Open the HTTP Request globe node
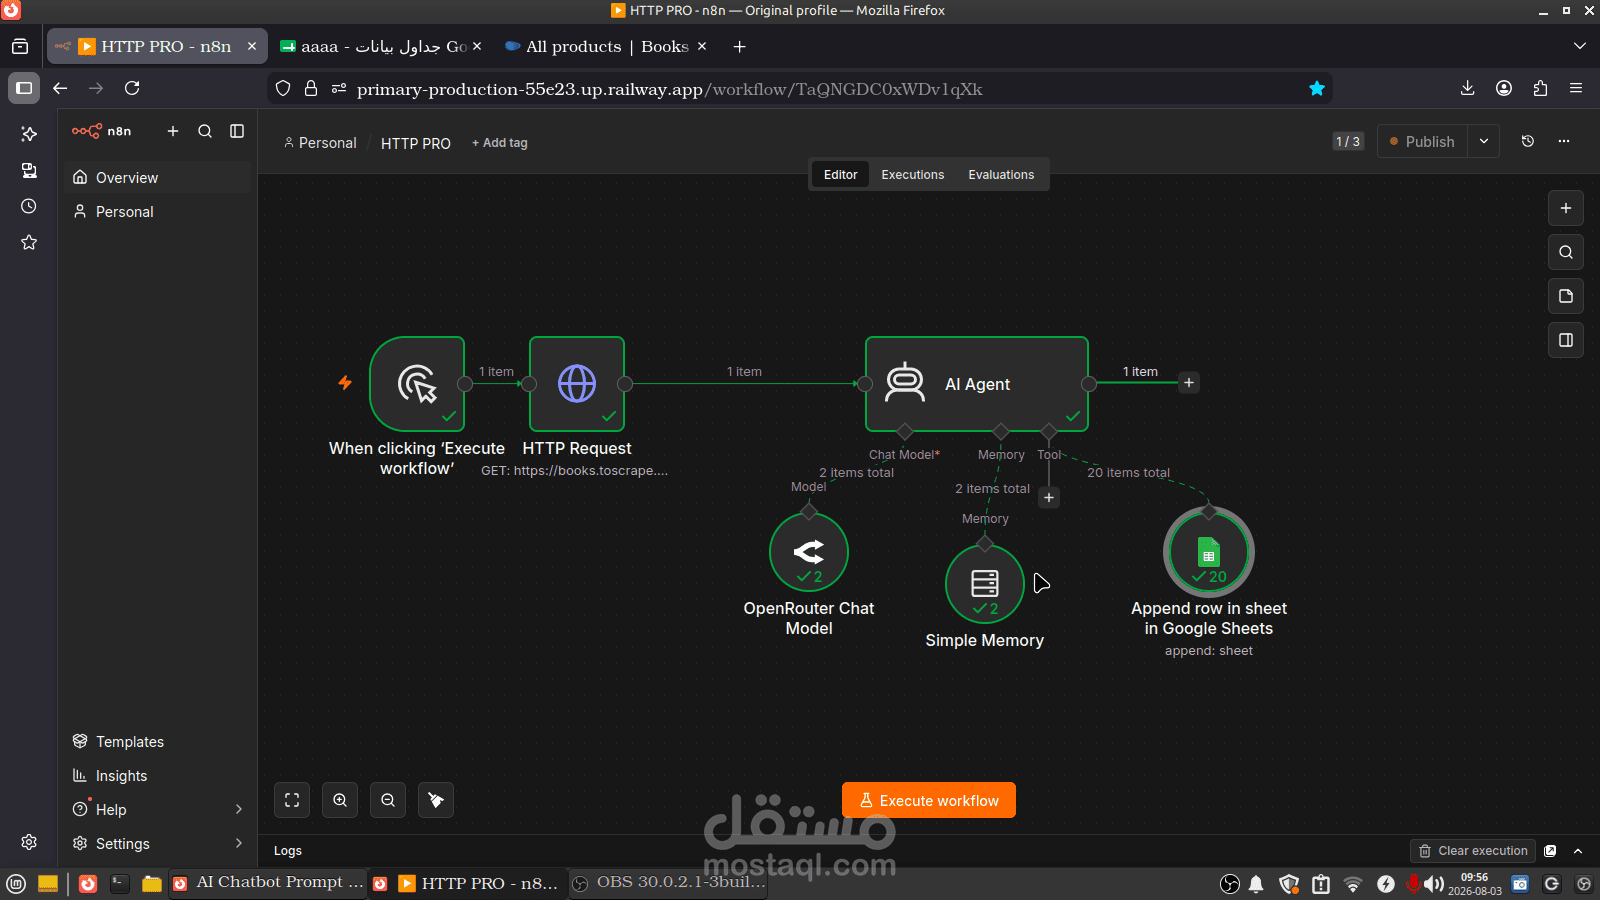This screenshot has width=1600, height=900. (x=577, y=384)
